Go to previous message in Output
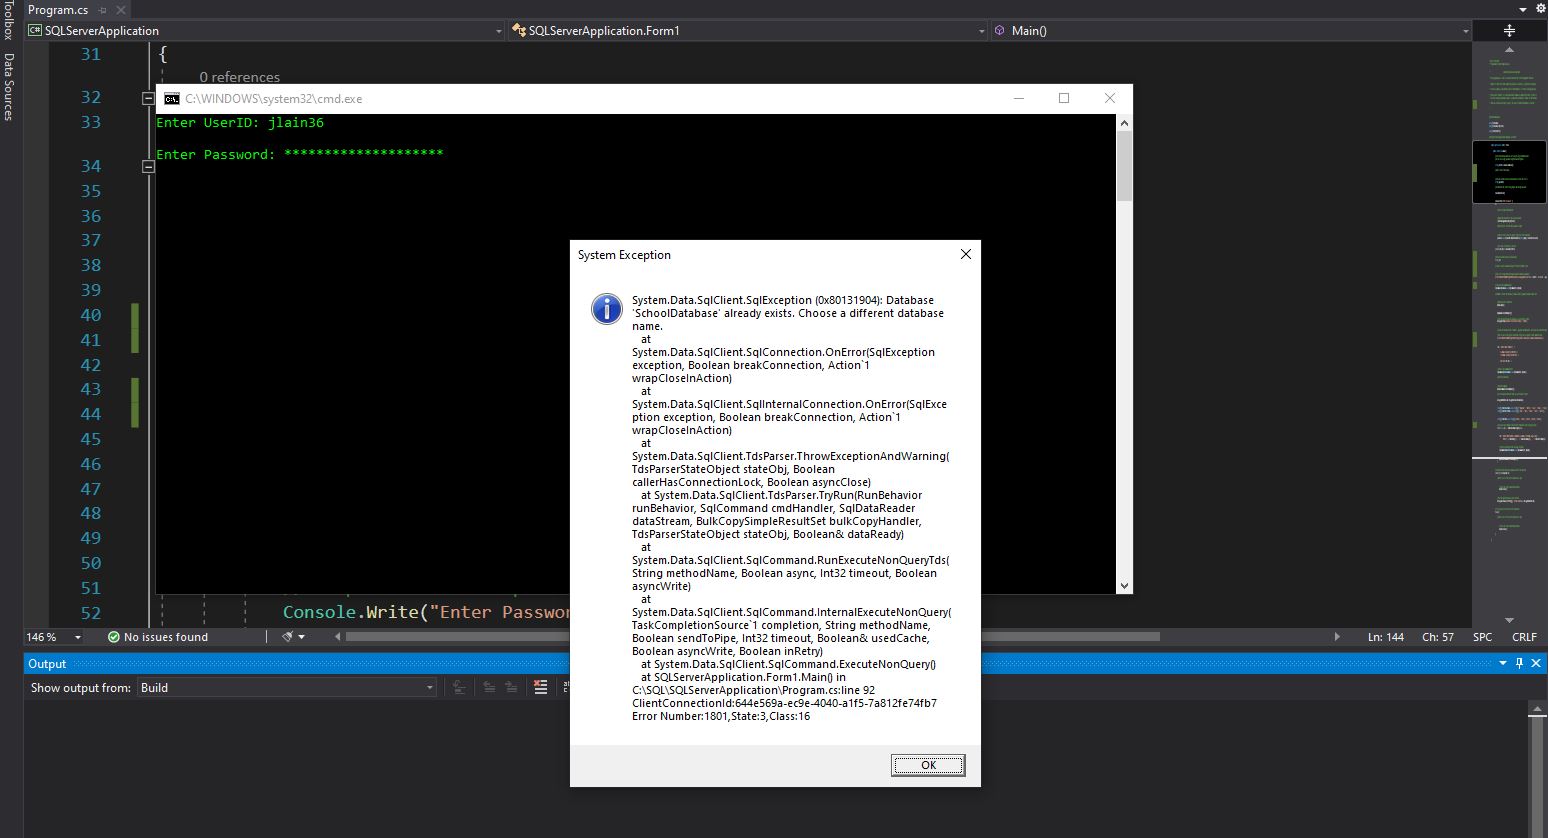The height and width of the screenshot is (838, 1548). 489,687
